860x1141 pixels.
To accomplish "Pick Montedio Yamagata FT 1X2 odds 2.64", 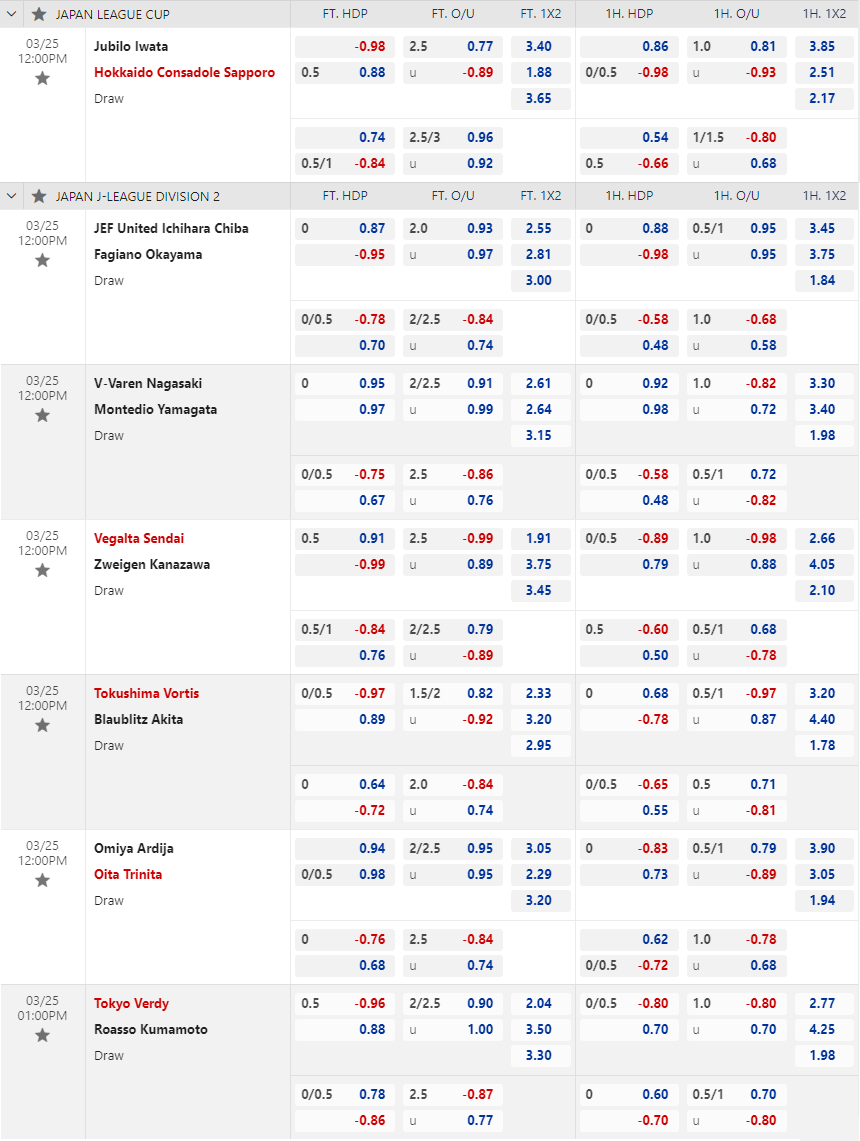I will 541,409.
